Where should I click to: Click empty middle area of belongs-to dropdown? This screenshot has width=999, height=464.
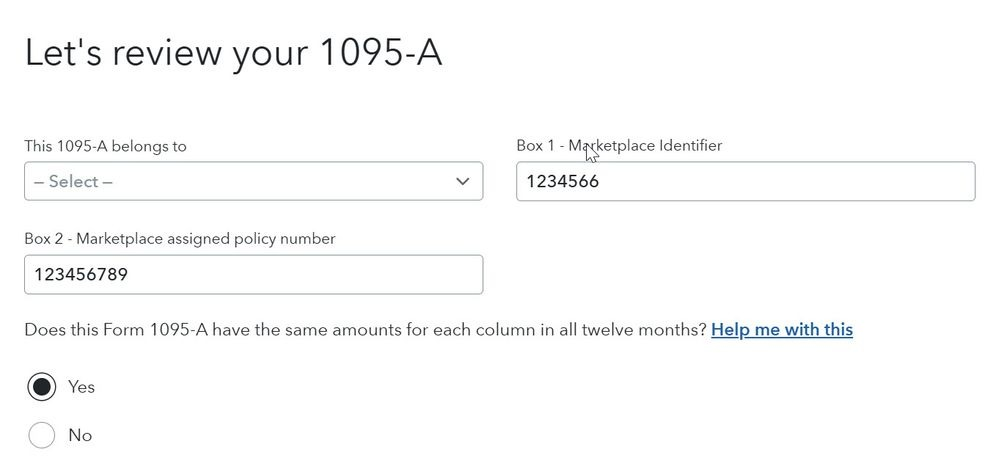(280, 182)
